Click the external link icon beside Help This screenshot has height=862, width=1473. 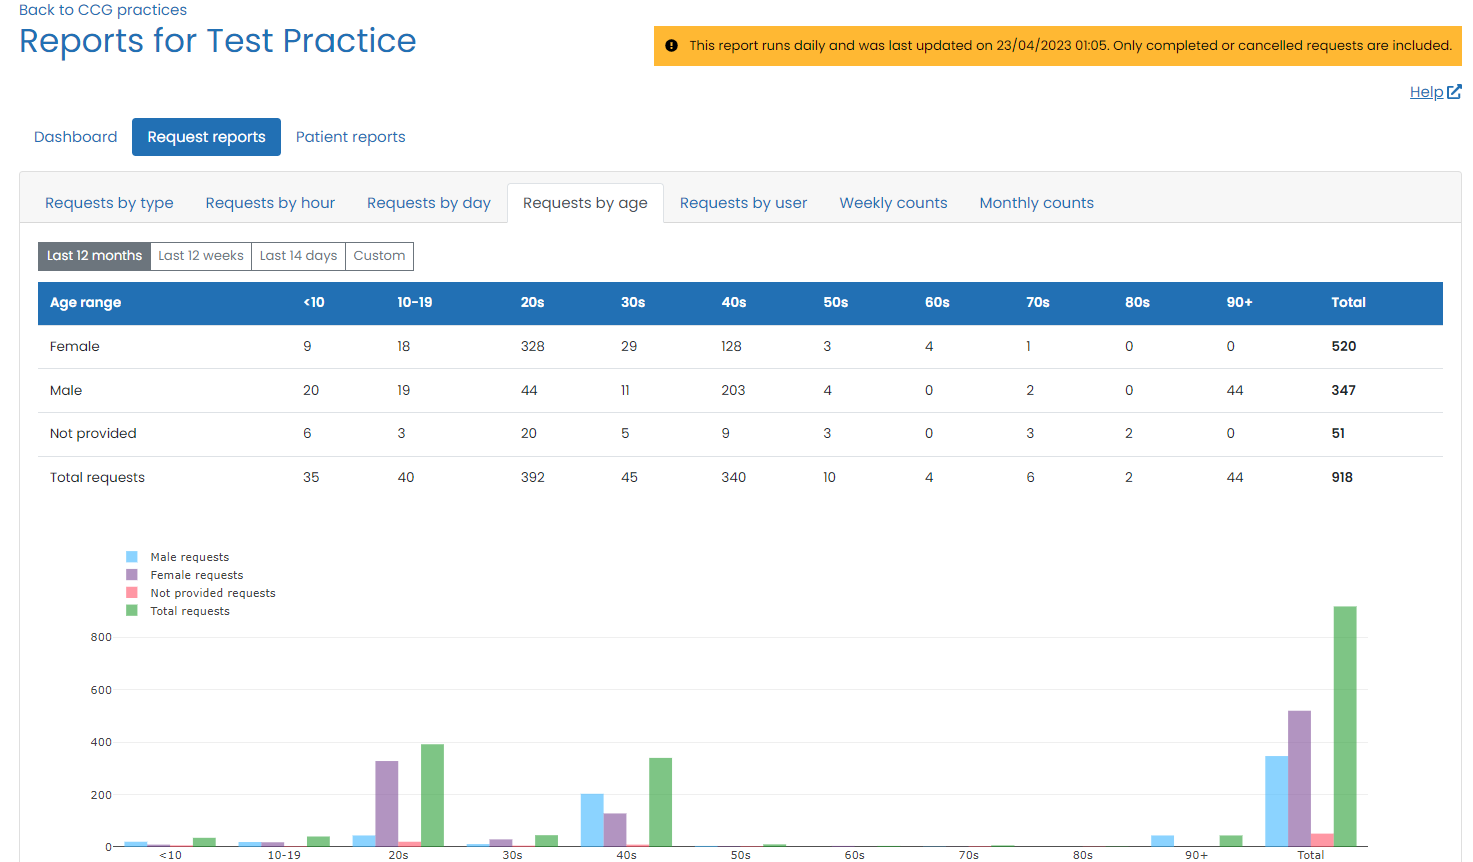pyautogui.click(x=1454, y=92)
